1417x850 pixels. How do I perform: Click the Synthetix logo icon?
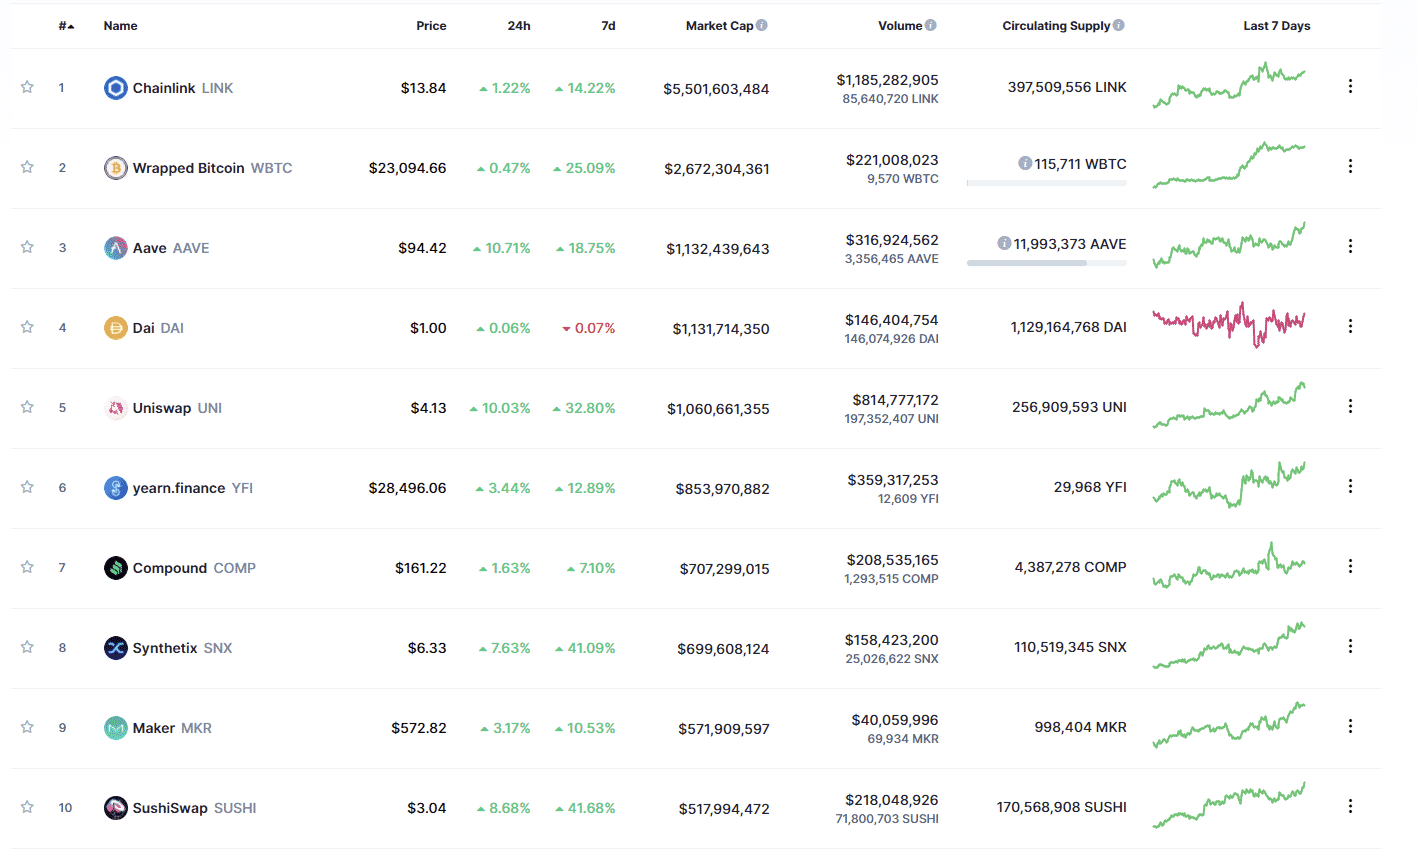(116, 648)
